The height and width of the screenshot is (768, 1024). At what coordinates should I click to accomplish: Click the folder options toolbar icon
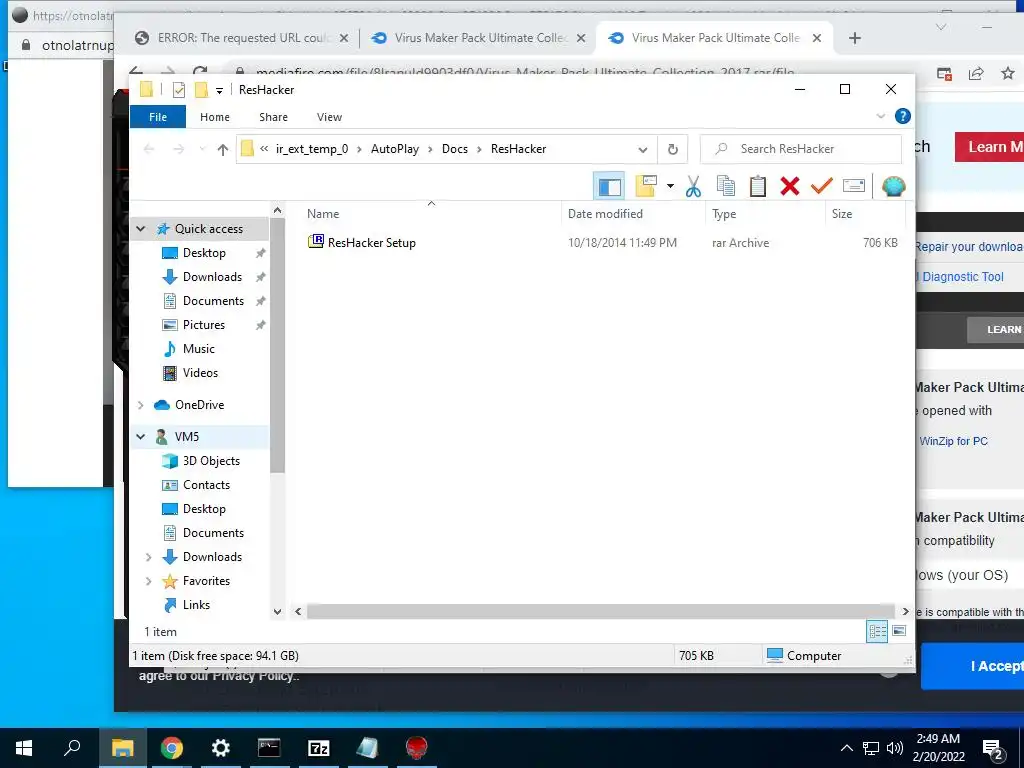pos(646,186)
